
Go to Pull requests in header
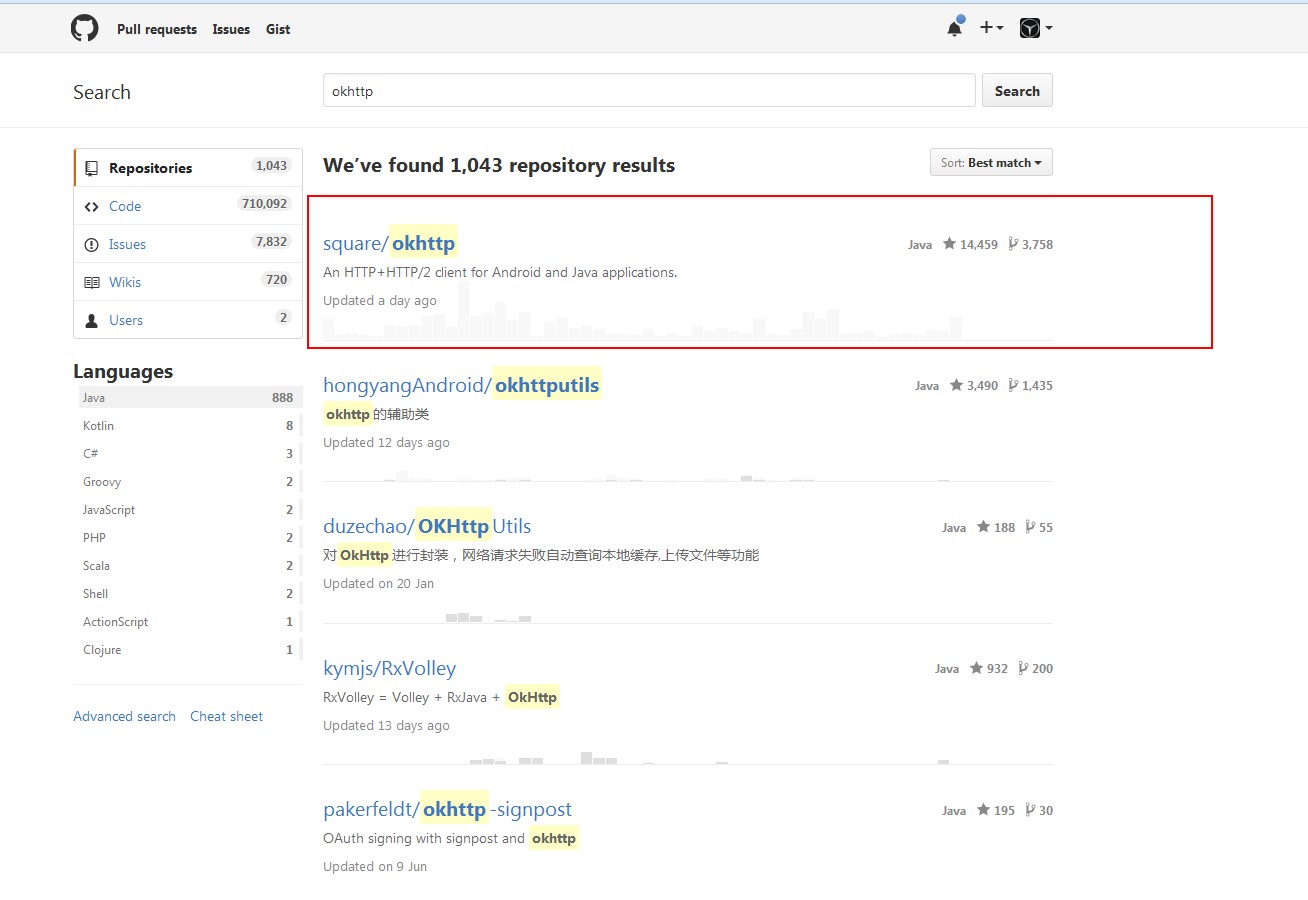click(157, 29)
